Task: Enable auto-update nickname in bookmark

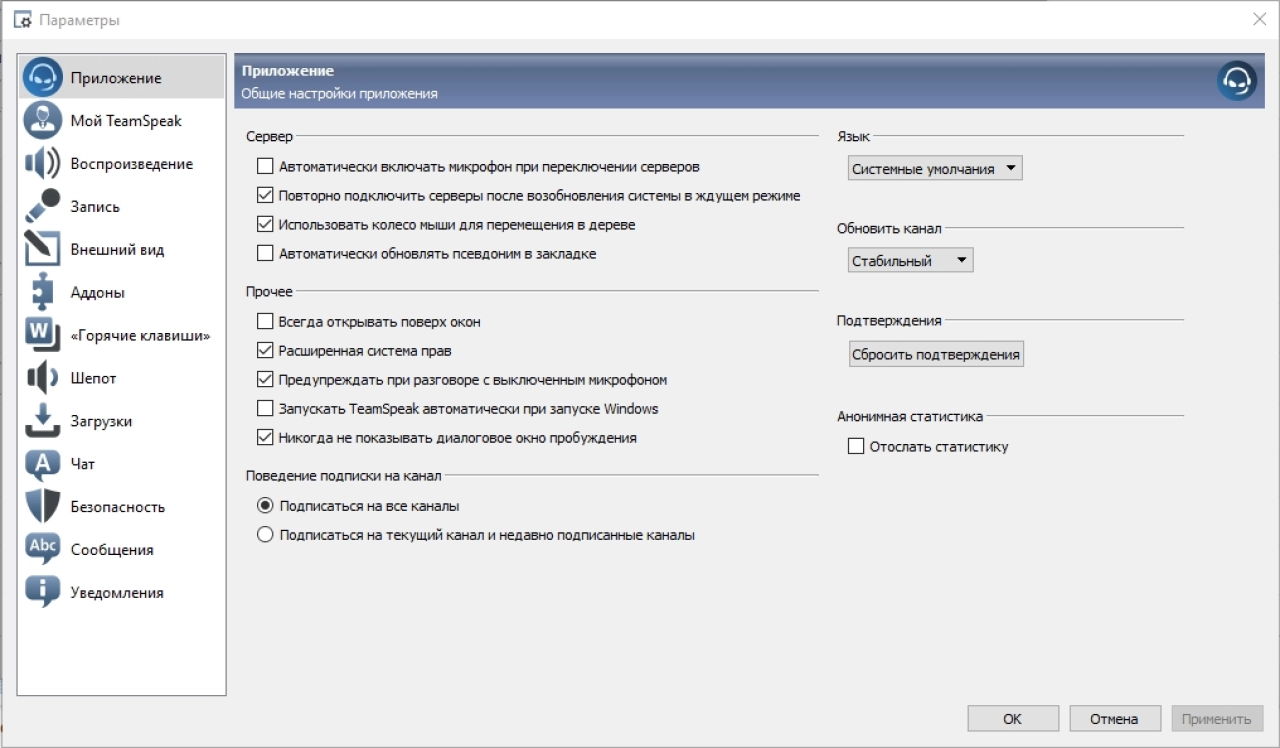Action: [x=265, y=253]
